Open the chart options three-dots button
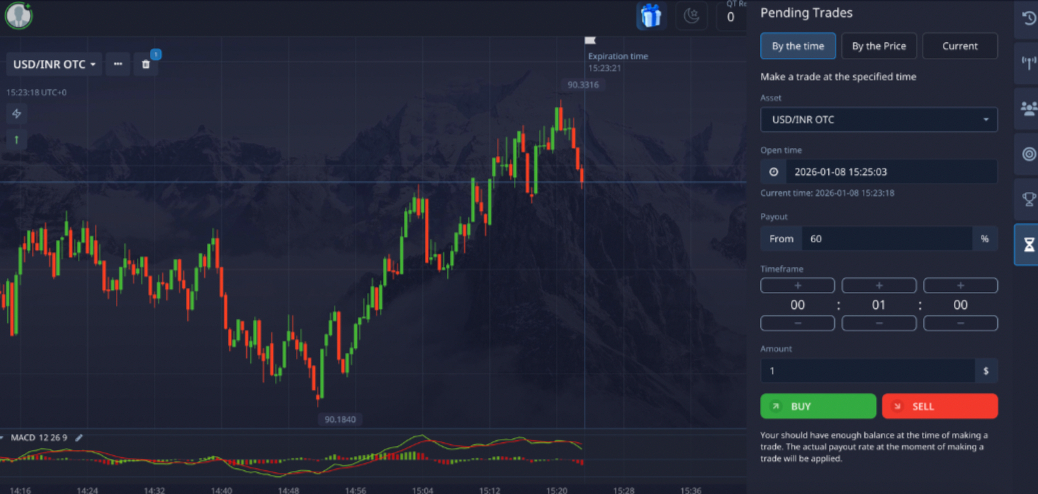 coord(118,64)
